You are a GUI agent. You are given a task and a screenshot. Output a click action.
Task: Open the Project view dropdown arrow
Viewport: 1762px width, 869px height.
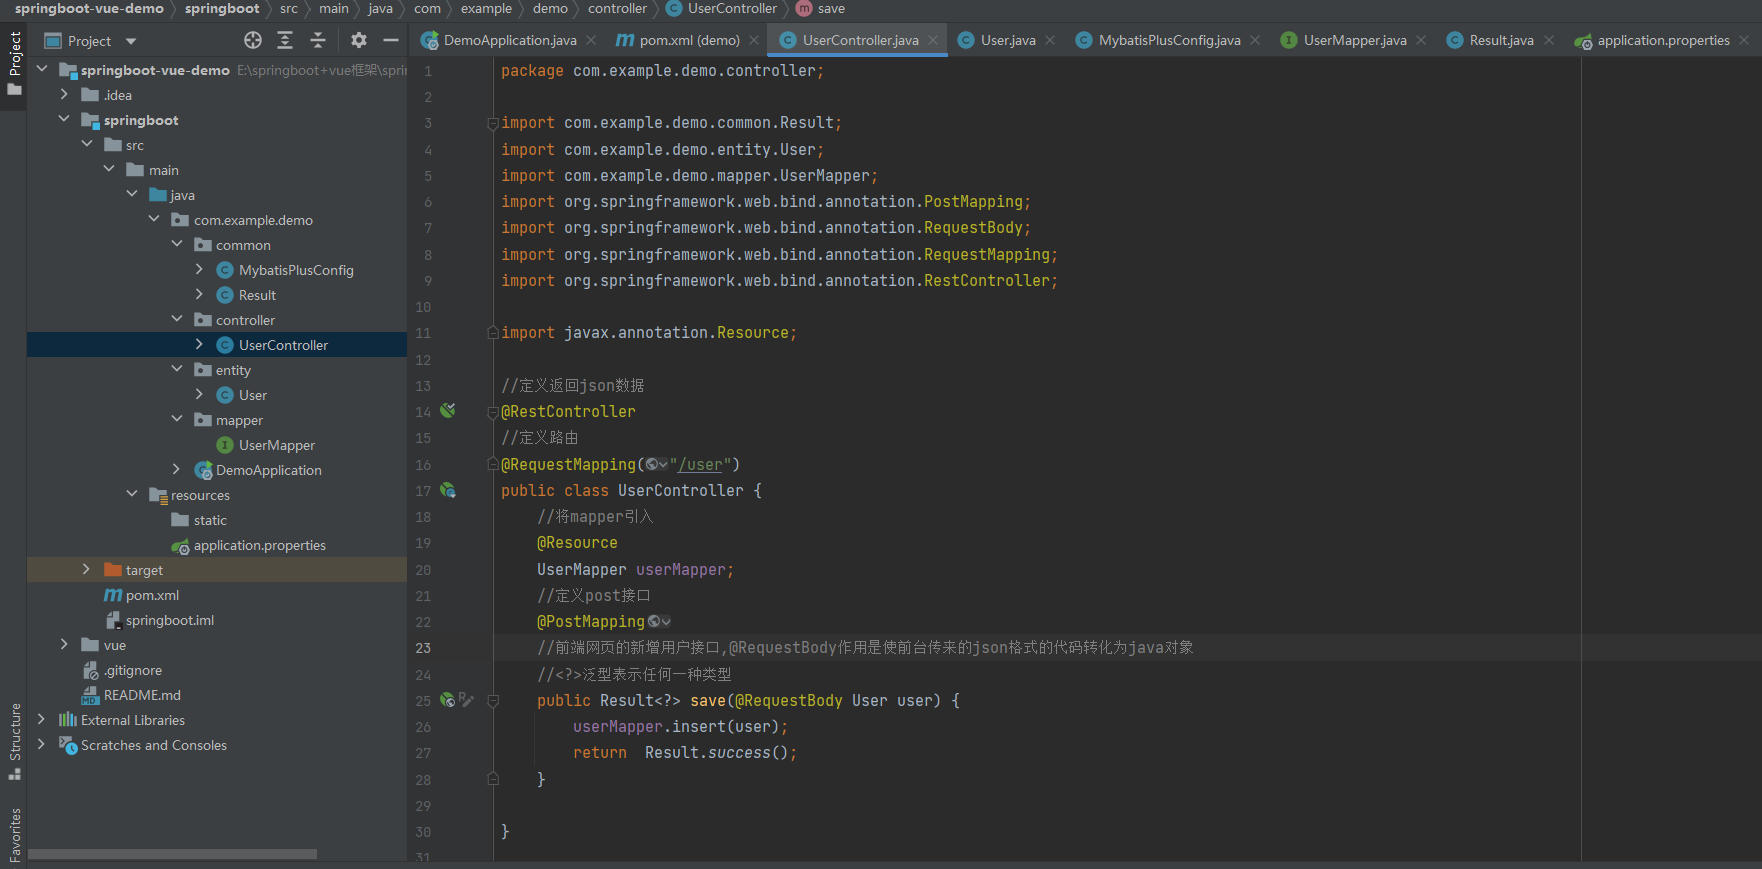(131, 41)
